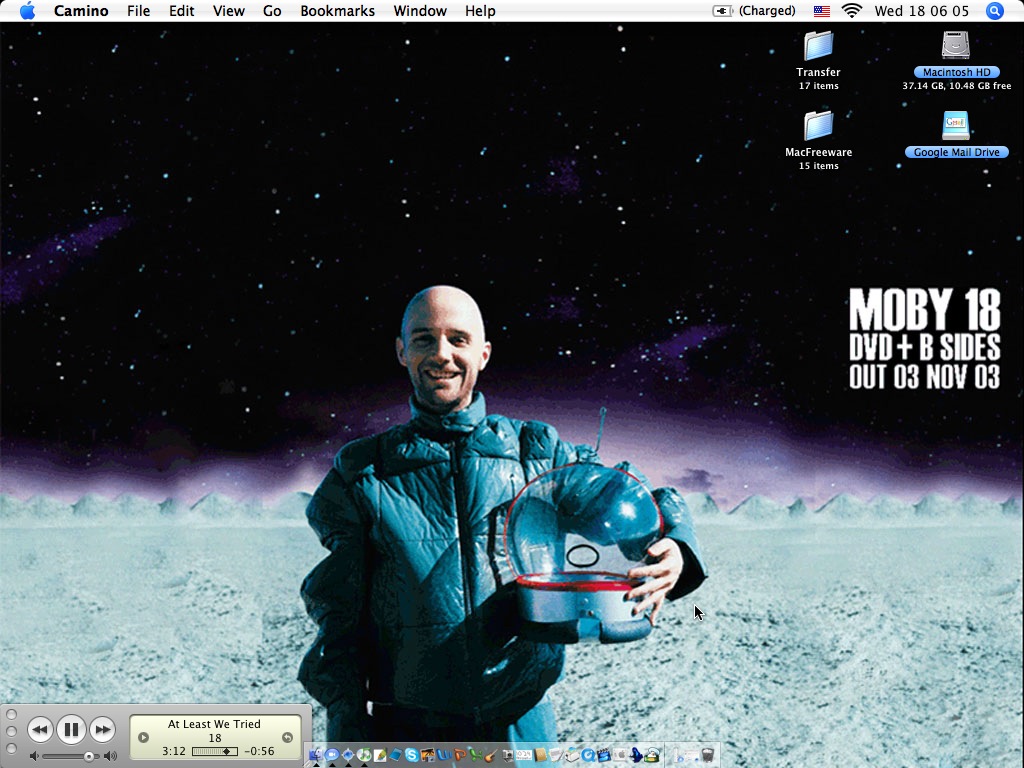
Task: Open the View menu
Action: click(x=229, y=11)
